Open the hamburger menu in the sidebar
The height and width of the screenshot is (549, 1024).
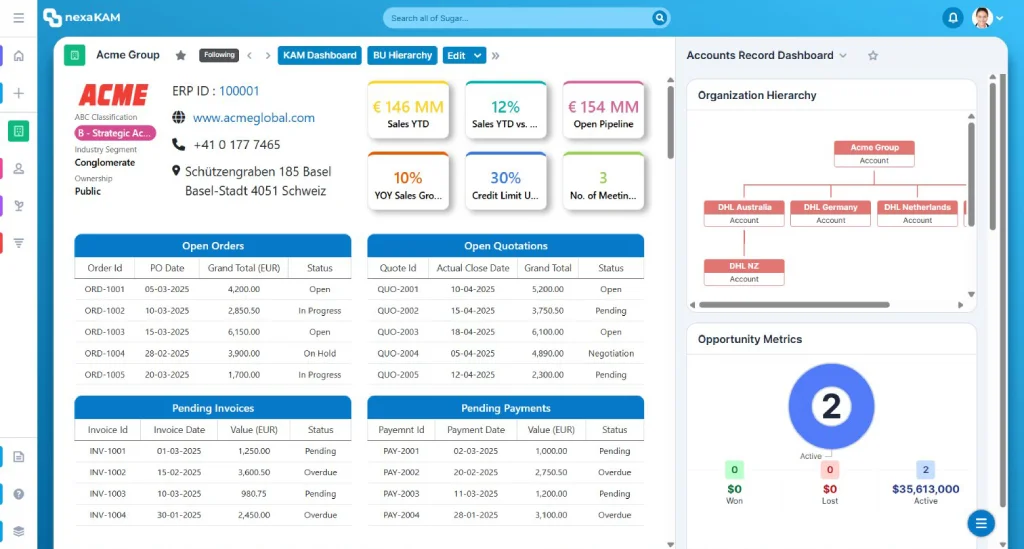(18, 18)
